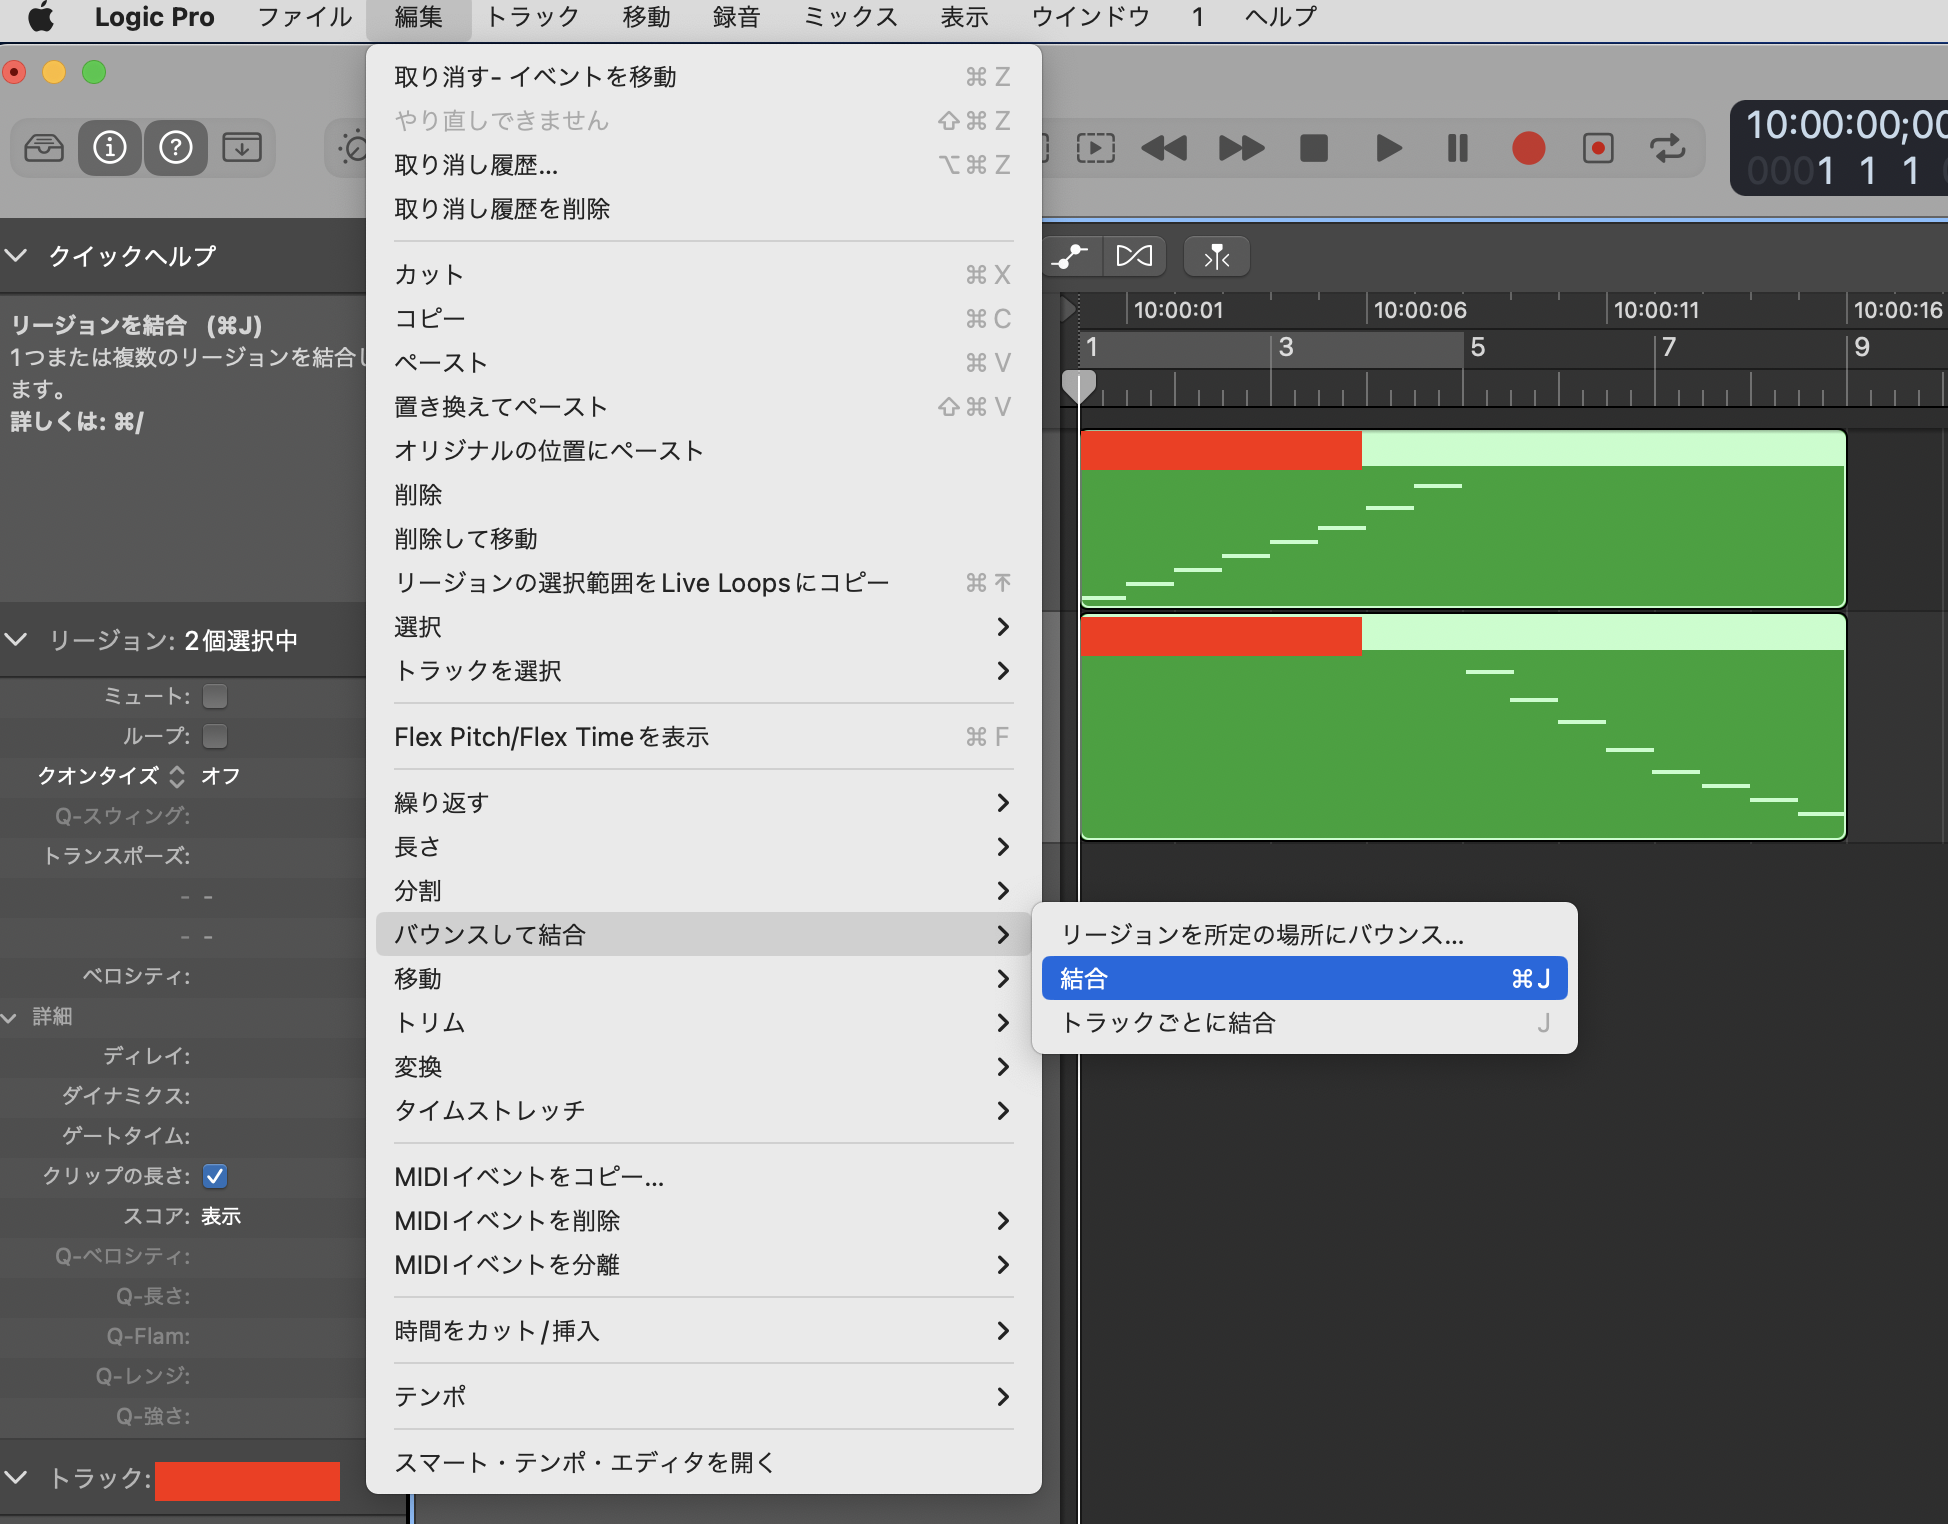
Task: Collapse the クイックヘルプ section
Action: [16, 256]
